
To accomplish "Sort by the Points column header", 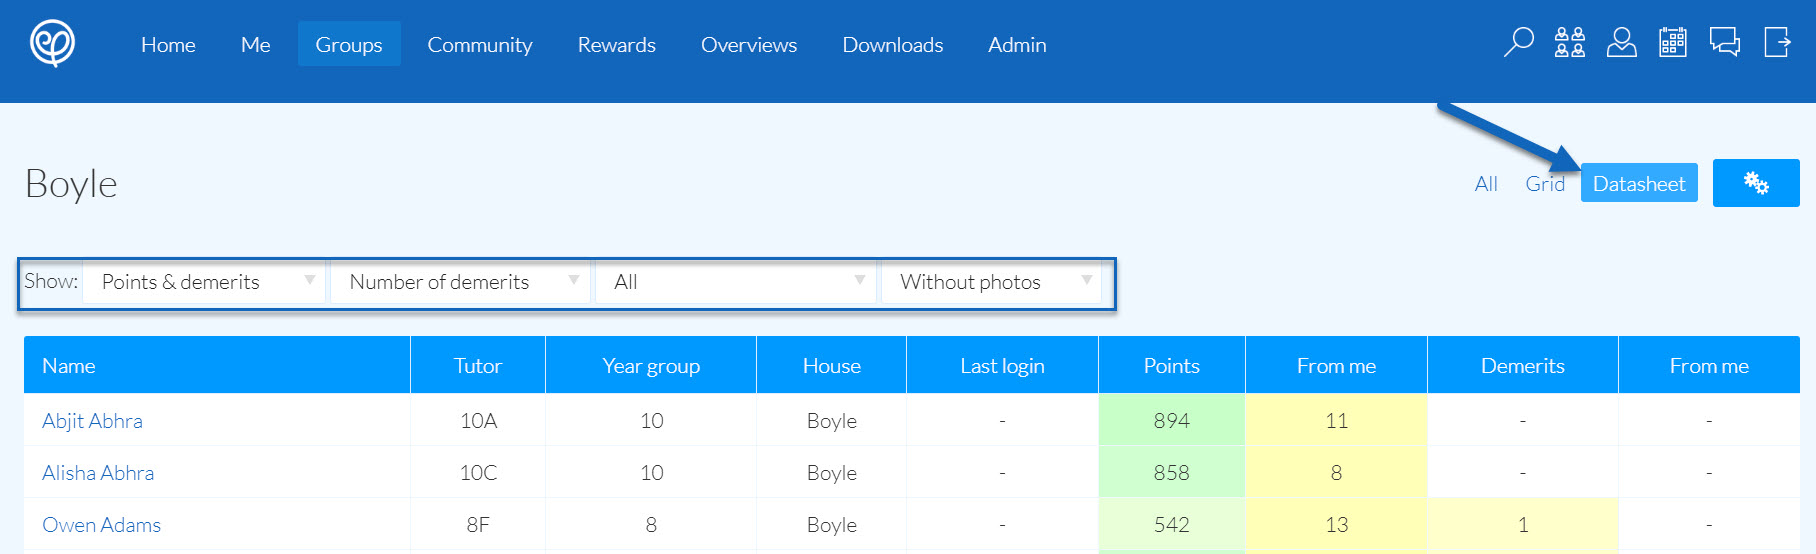I will point(1171,366).
